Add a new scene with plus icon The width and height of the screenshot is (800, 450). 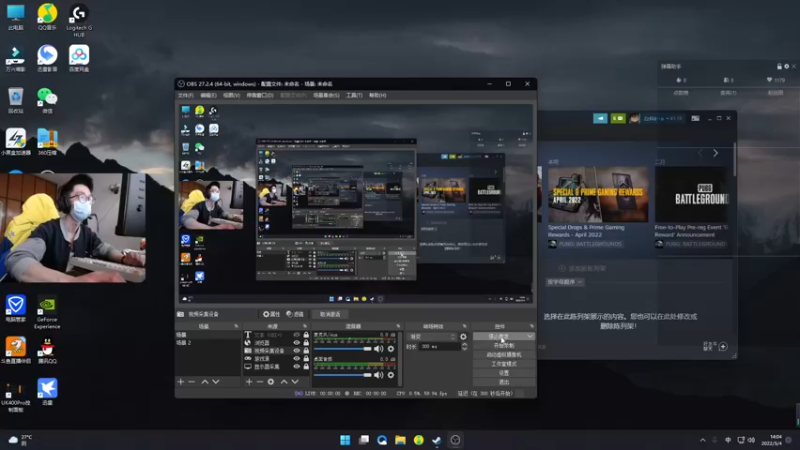(181, 382)
